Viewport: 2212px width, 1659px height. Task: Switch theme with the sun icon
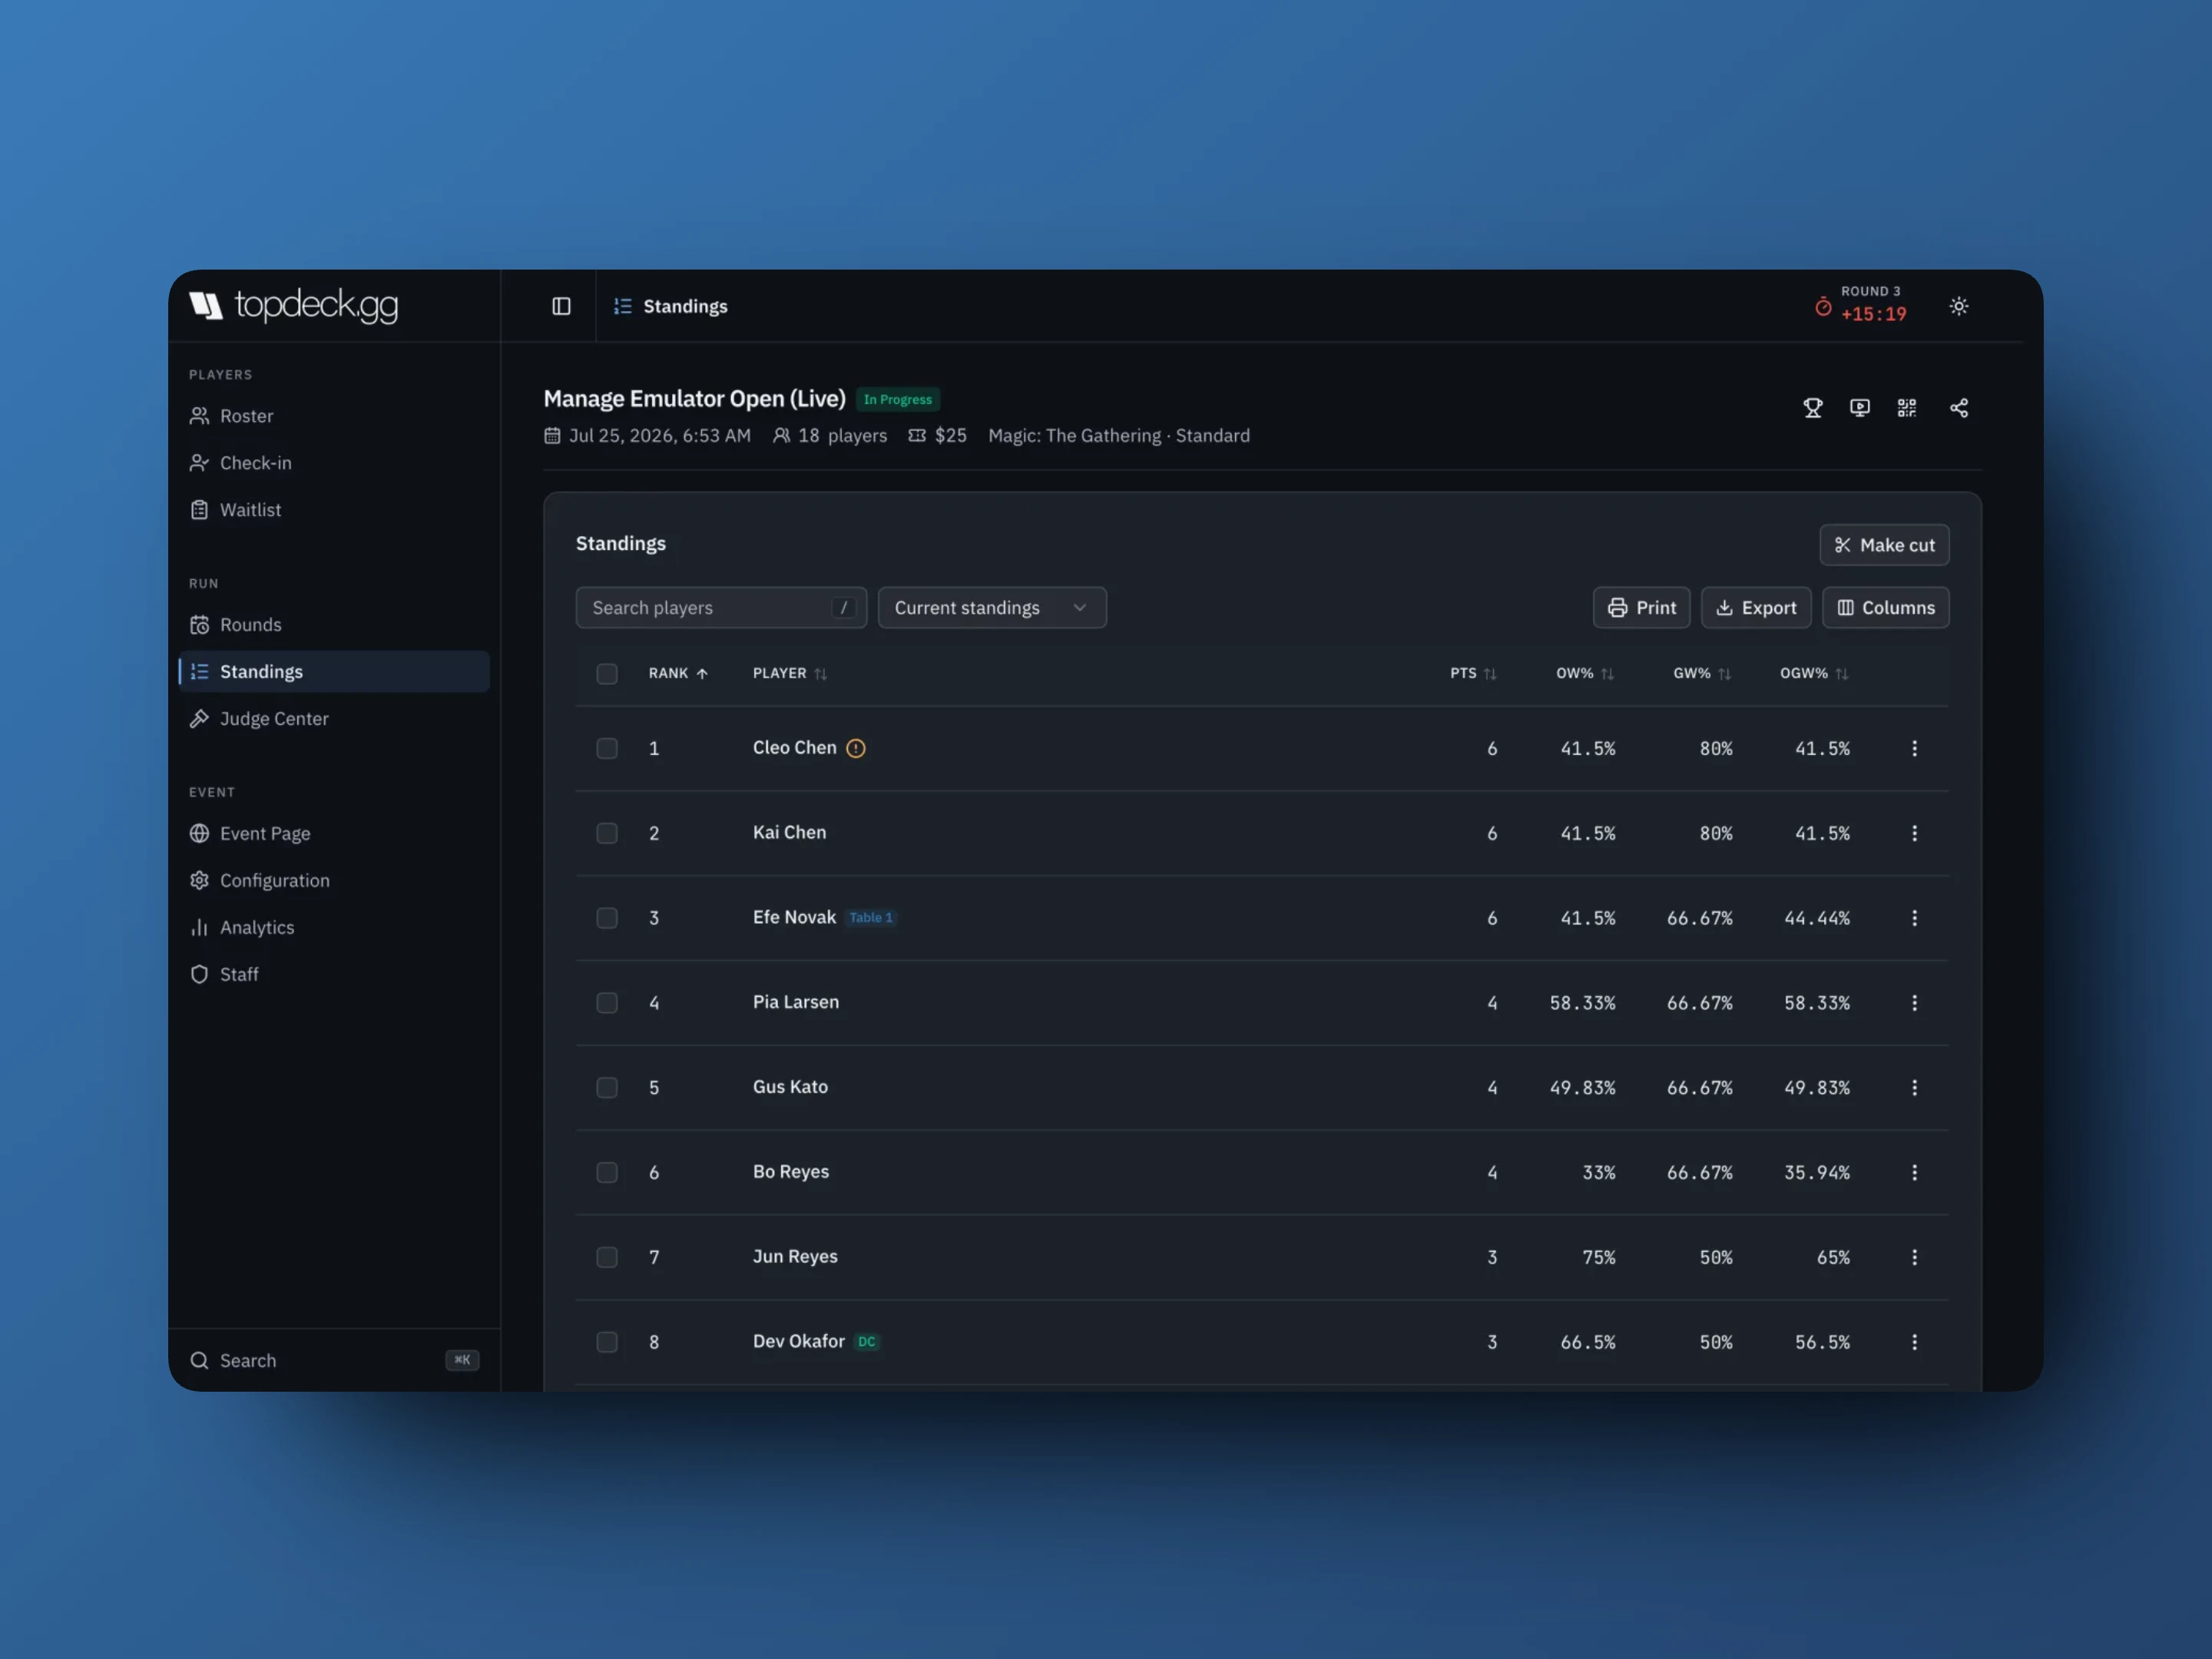point(1958,306)
